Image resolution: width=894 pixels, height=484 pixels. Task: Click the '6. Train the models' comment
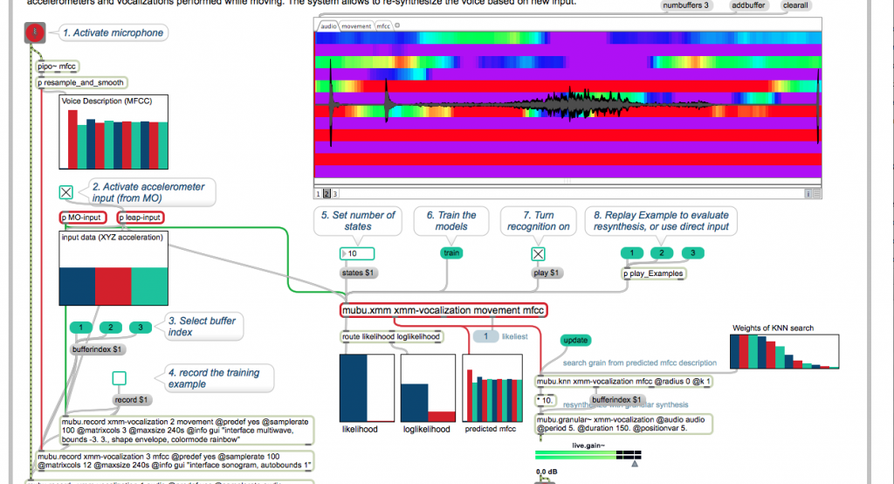point(451,221)
